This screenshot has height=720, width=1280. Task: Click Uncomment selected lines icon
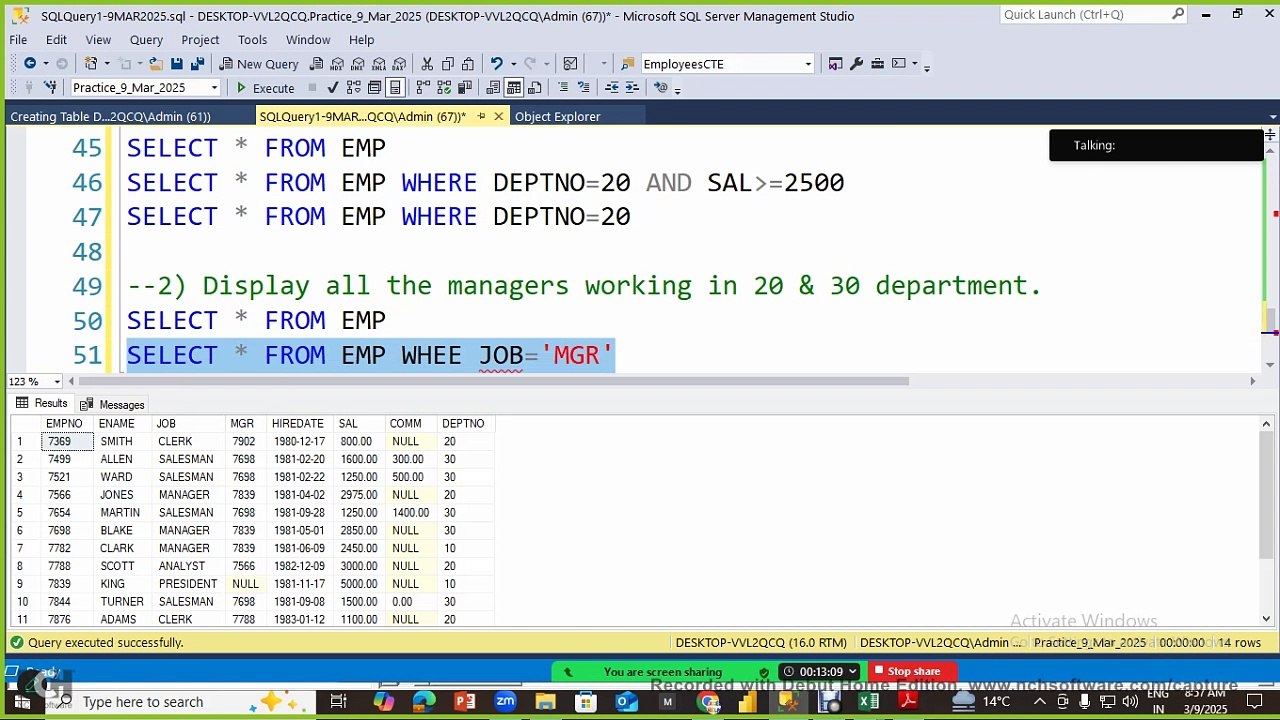pos(583,87)
